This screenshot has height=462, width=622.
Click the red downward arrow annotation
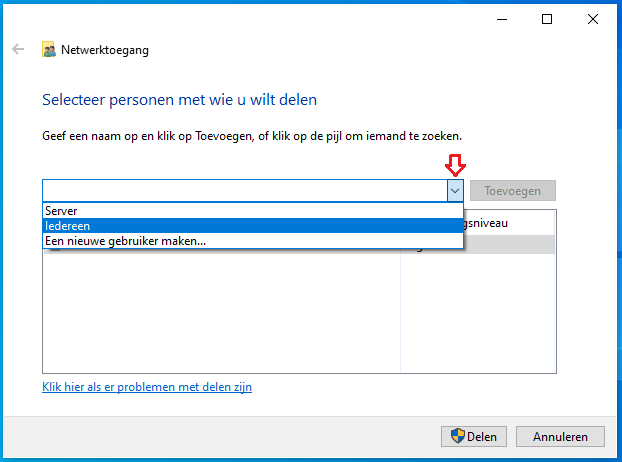455,165
